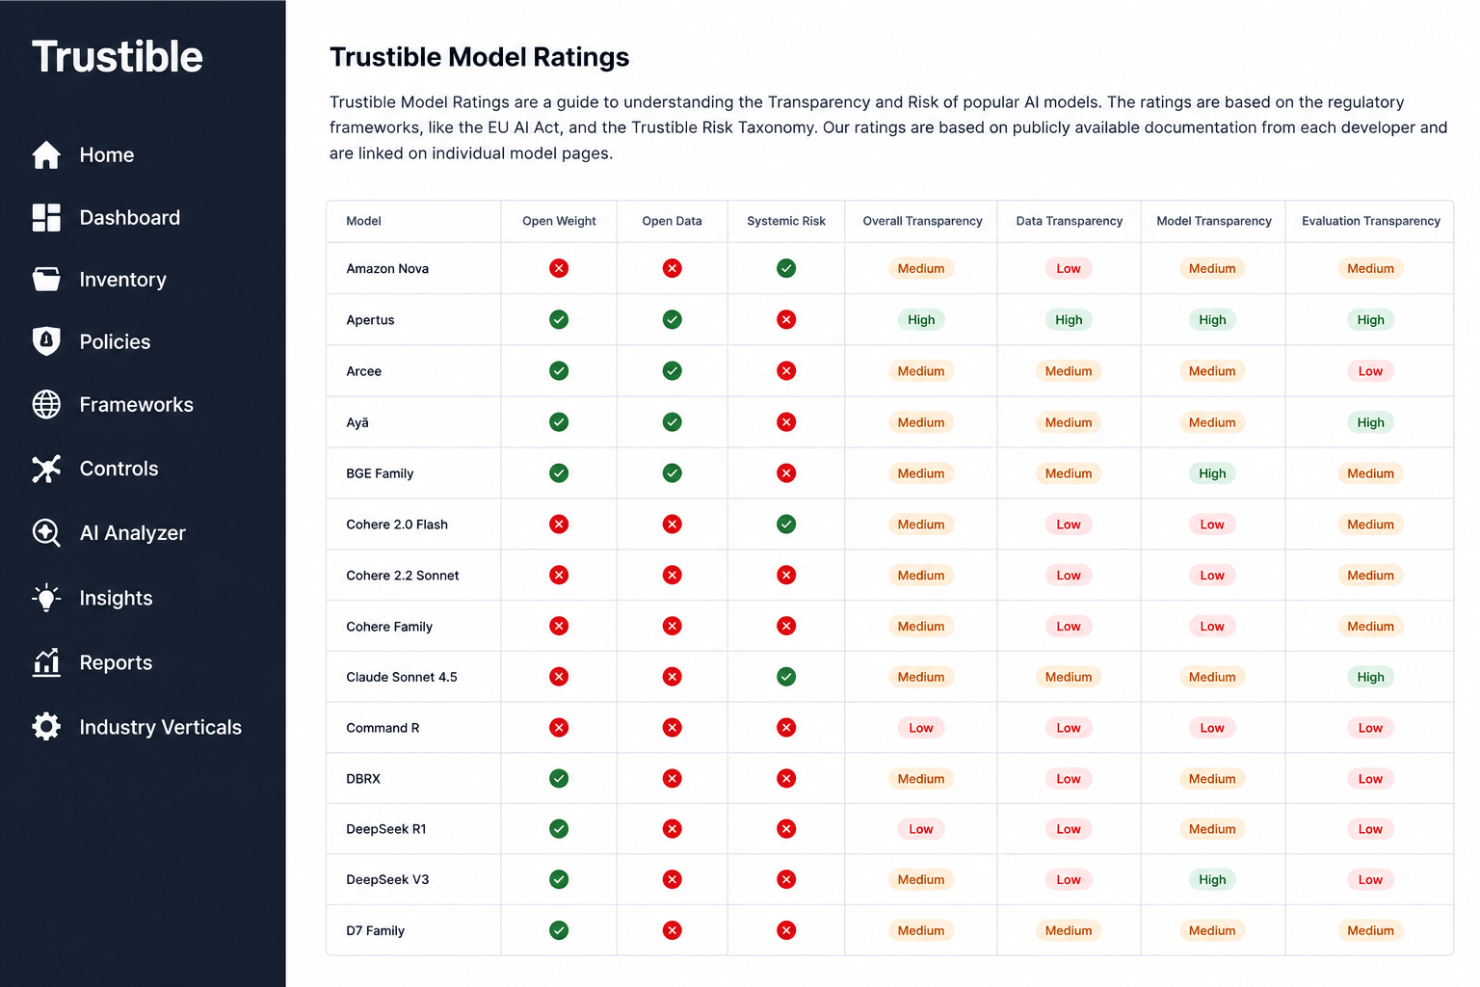Click DeepSeek V3 Model Transparency High badge
Image resolution: width=1480 pixels, height=987 pixels.
1212,880
